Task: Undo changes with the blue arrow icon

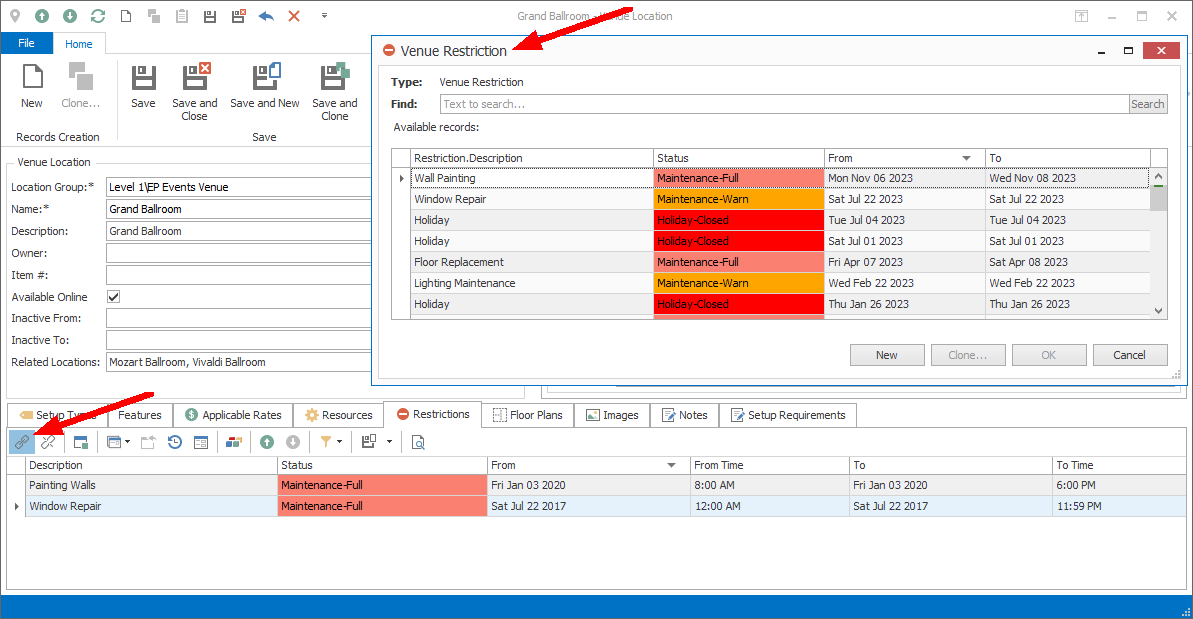Action: pyautogui.click(x=266, y=15)
